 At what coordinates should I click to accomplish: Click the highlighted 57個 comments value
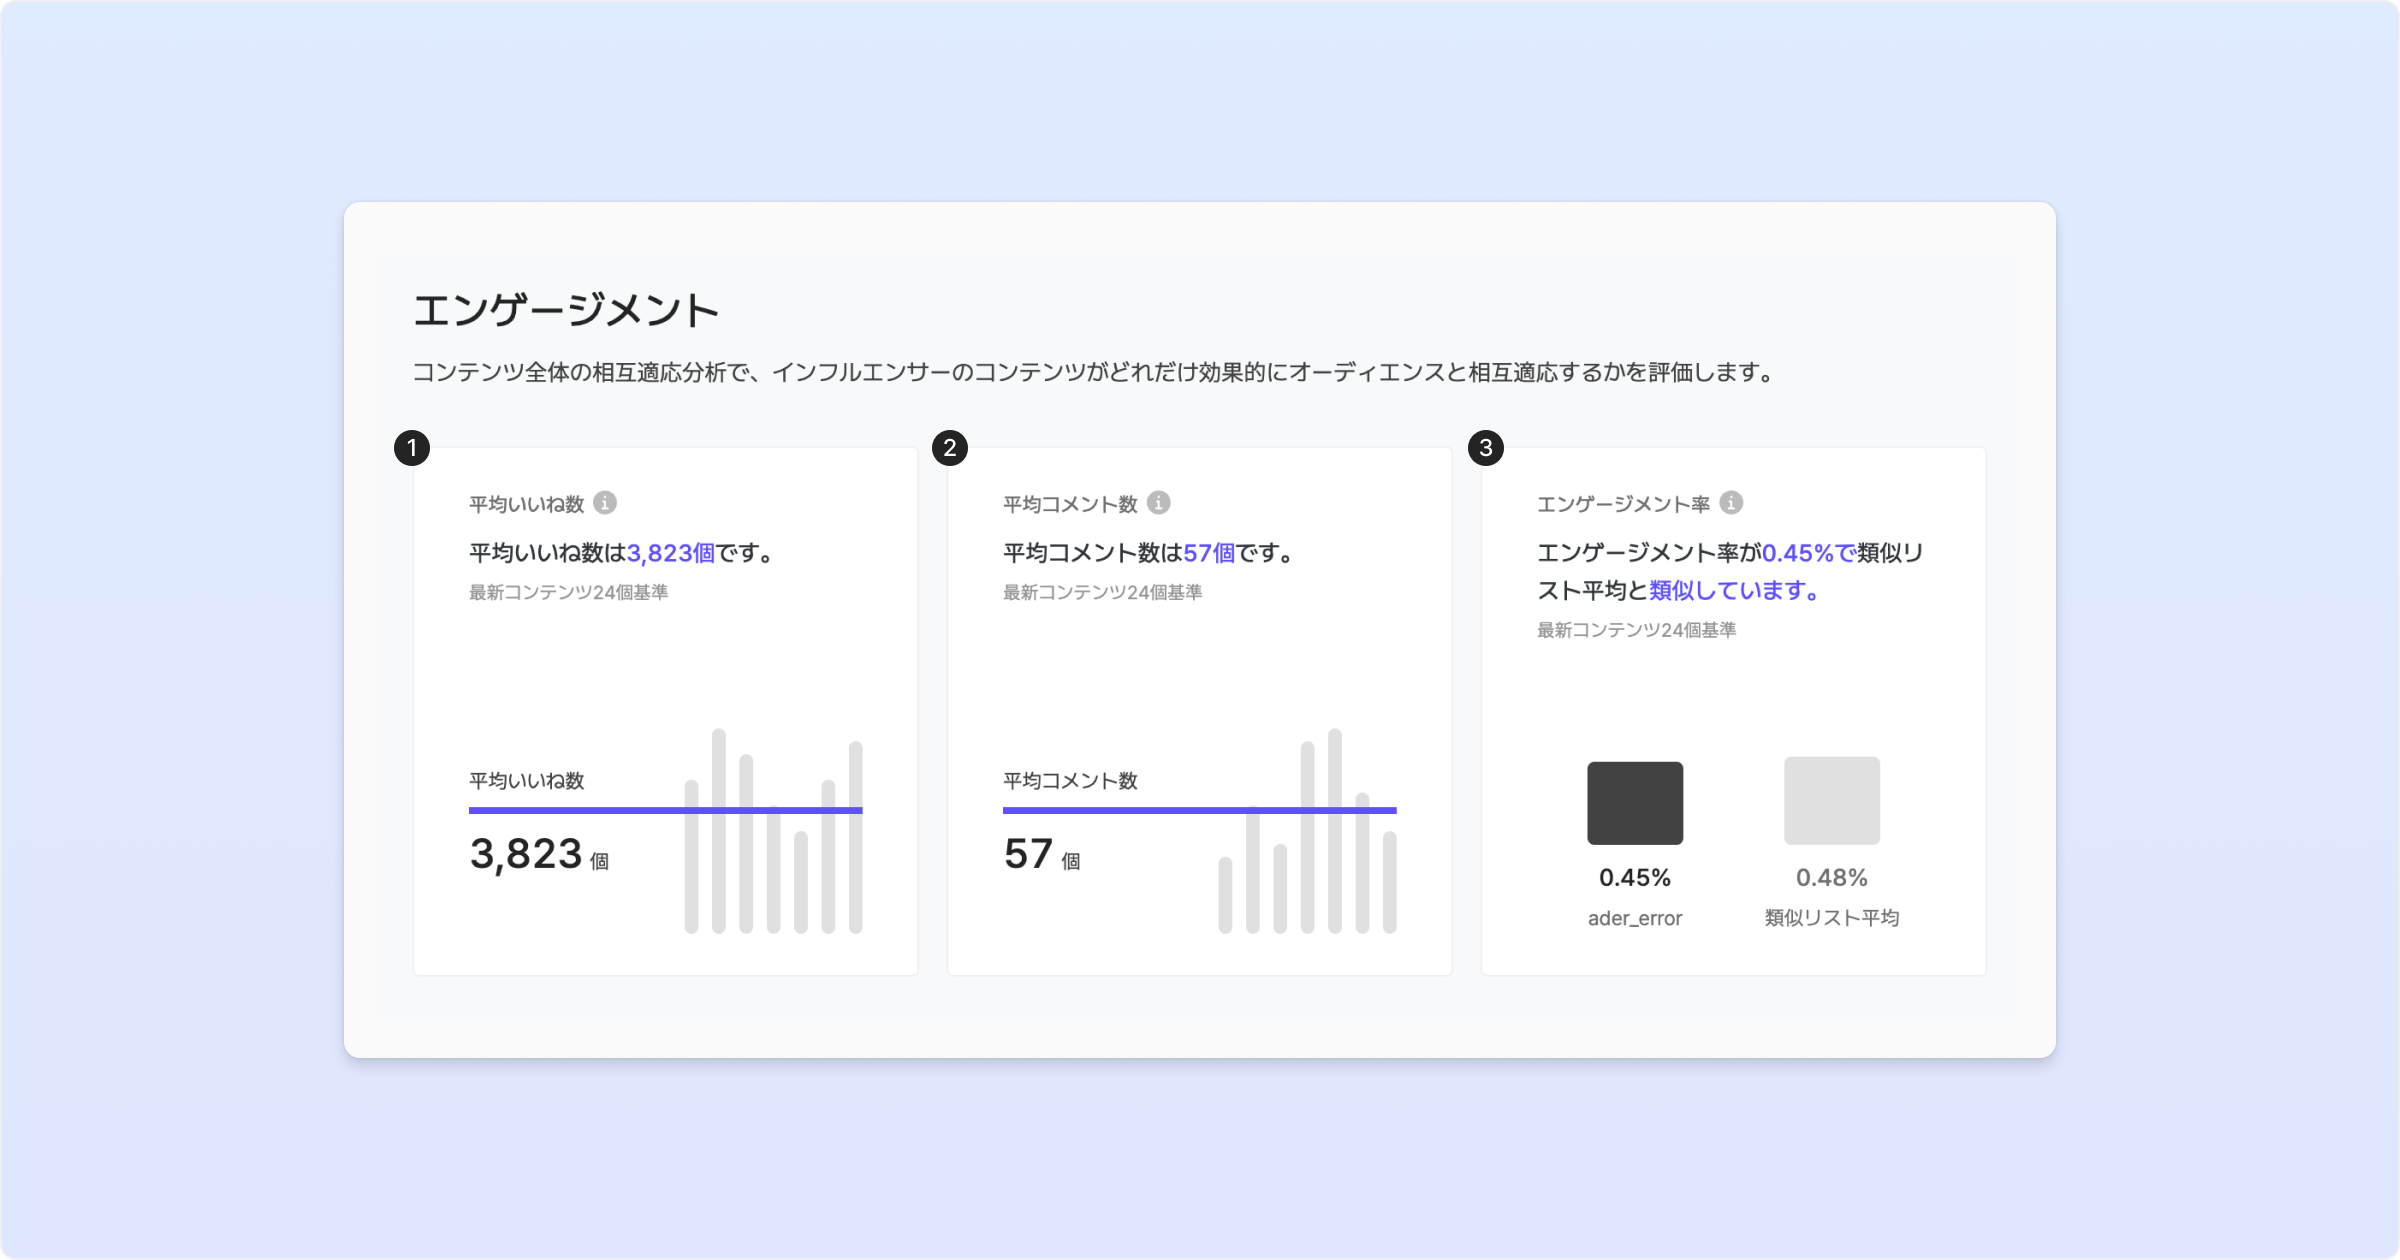1208,553
